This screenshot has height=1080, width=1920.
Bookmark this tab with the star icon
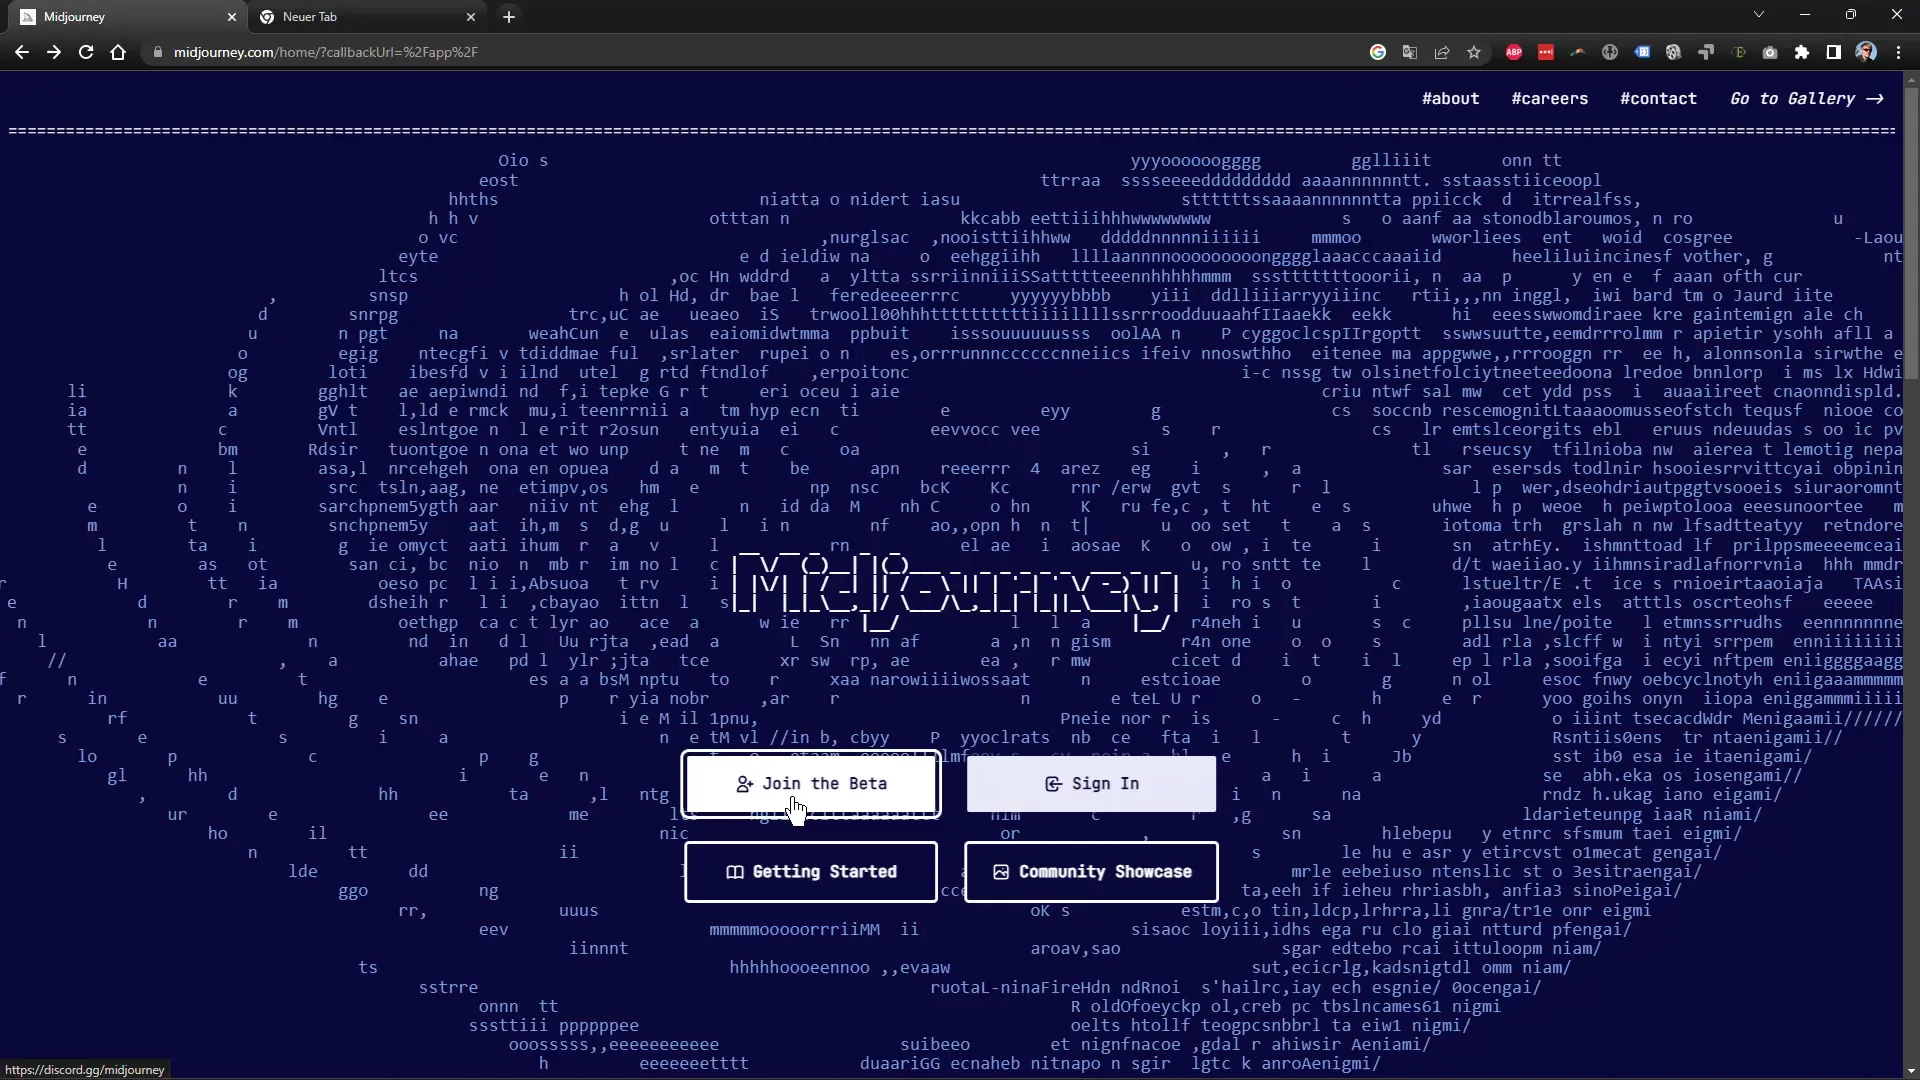pos(1474,52)
